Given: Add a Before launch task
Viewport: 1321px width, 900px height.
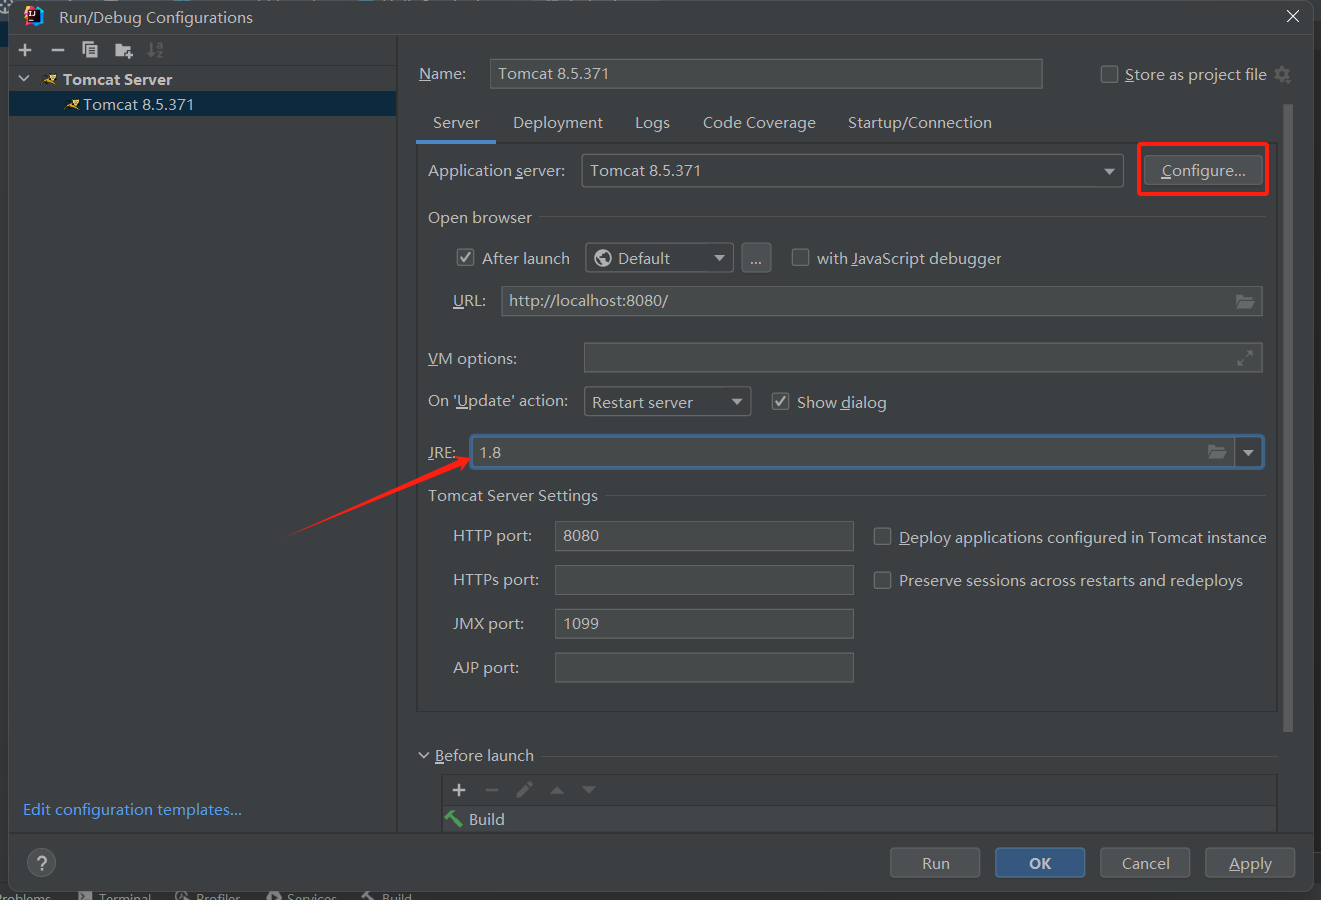Looking at the screenshot, I should 459,790.
